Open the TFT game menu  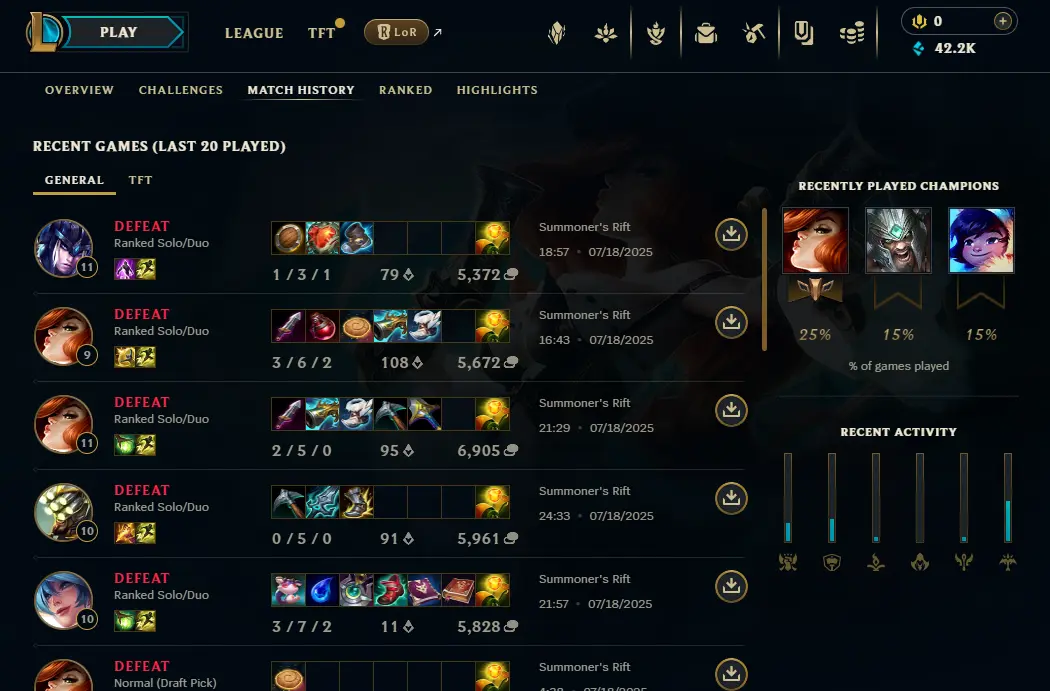coord(321,33)
